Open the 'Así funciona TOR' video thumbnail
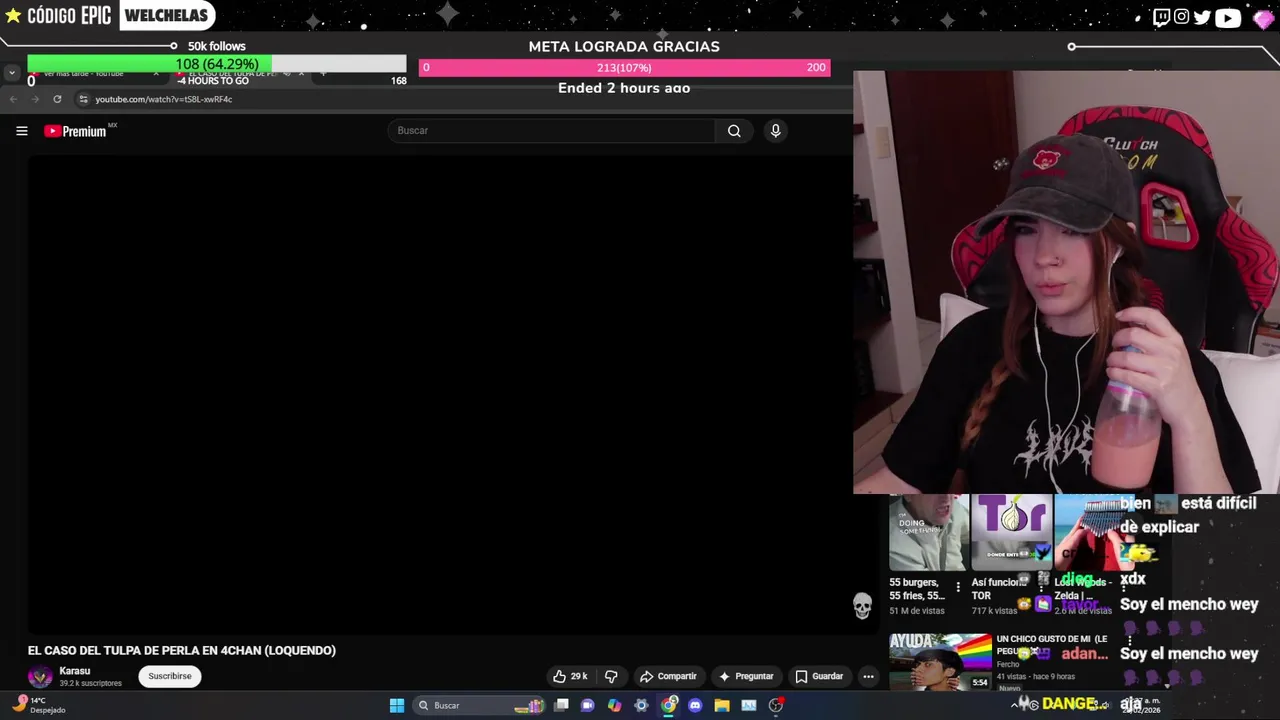 (1011, 533)
